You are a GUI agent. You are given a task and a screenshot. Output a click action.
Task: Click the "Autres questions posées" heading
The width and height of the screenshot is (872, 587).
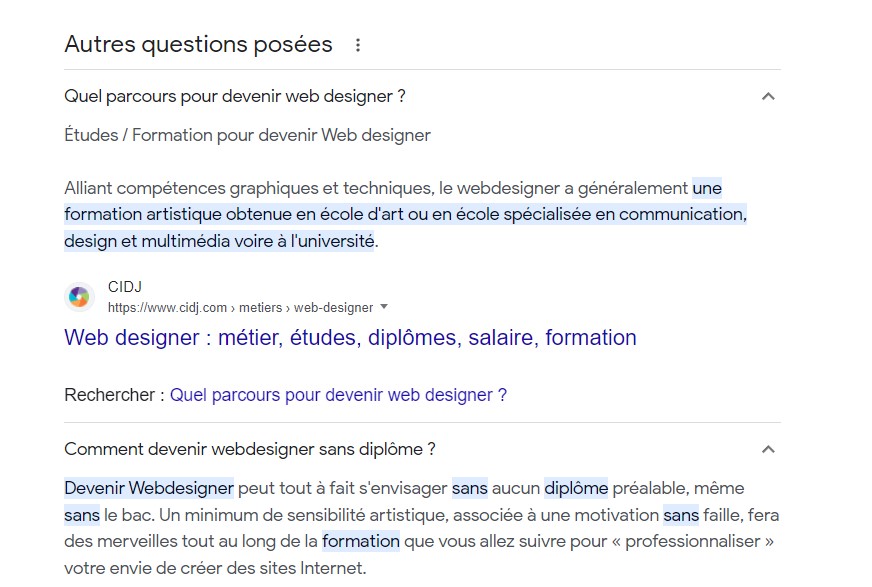pos(198,45)
